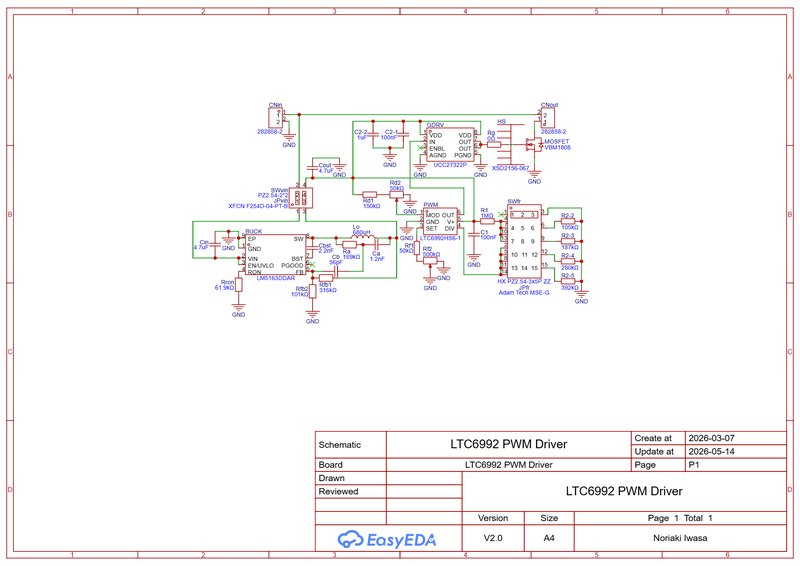Click the Rd1 150kΩ resistor
The width and height of the screenshot is (800, 566).
369,194
